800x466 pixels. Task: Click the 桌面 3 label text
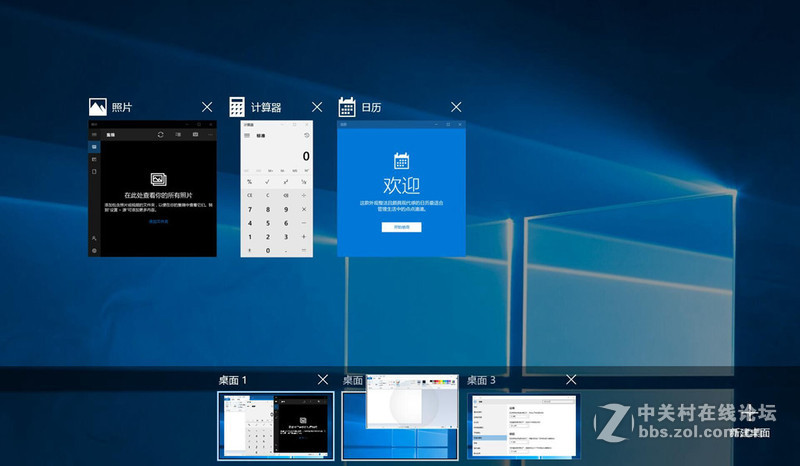[x=481, y=380]
